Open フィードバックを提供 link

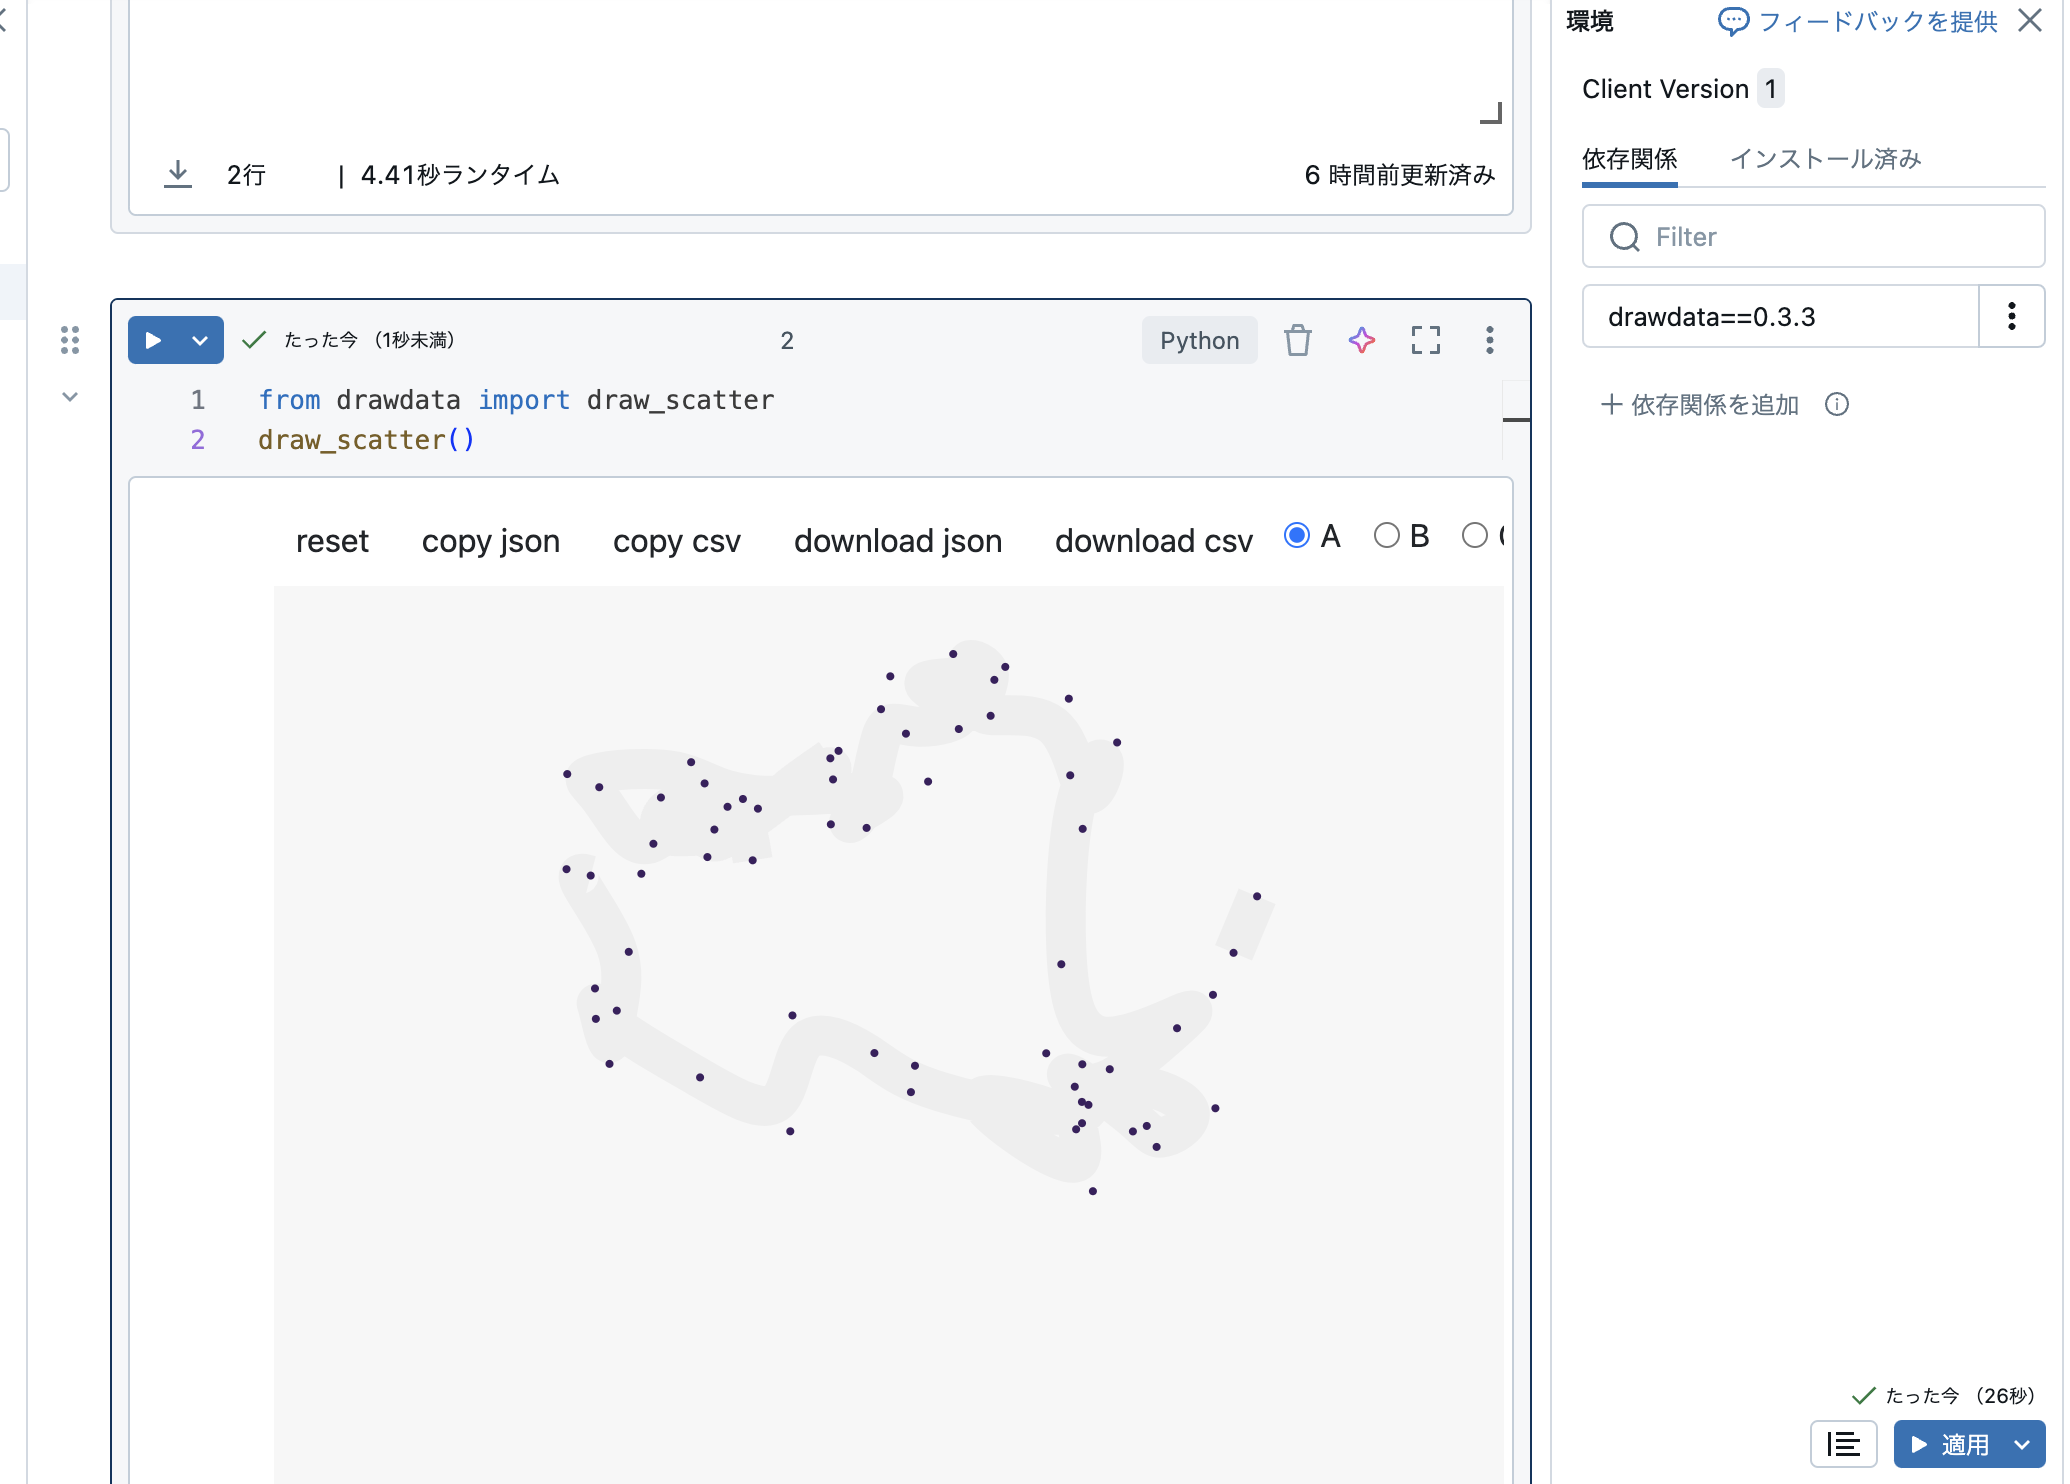[x=1858, y=21]
